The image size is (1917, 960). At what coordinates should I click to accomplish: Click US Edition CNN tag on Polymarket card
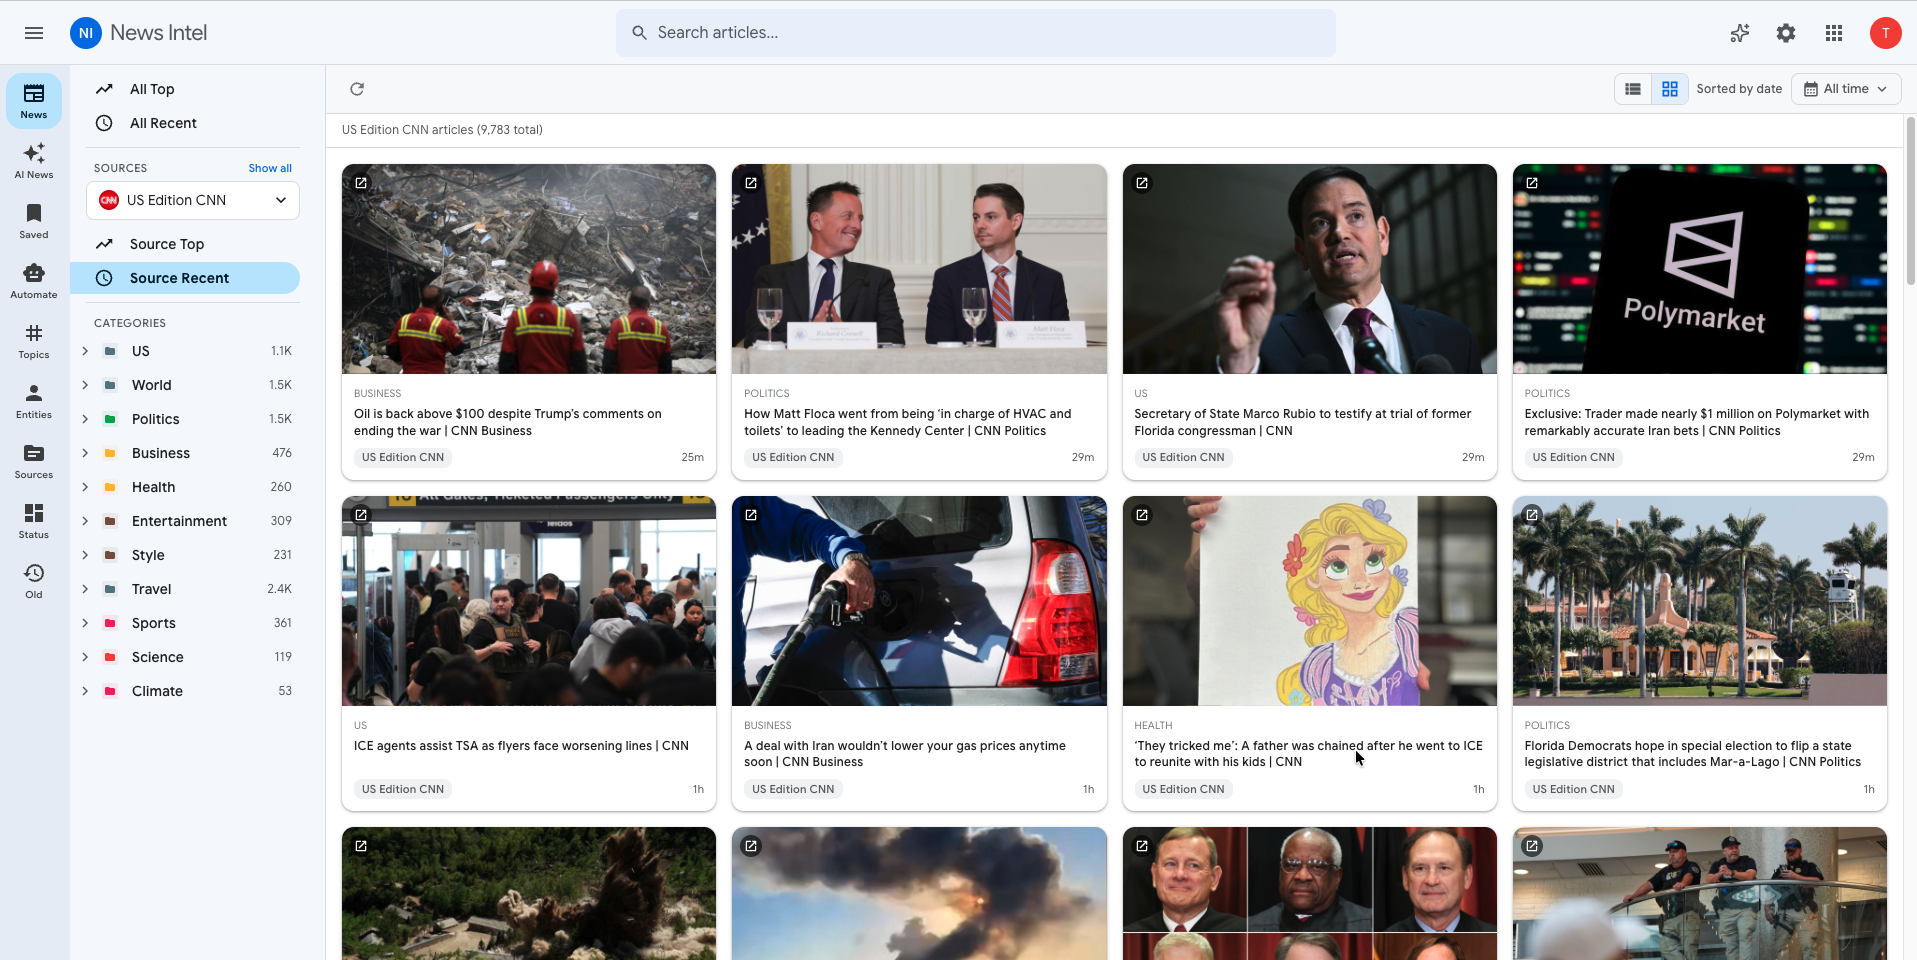(1573, 457)
